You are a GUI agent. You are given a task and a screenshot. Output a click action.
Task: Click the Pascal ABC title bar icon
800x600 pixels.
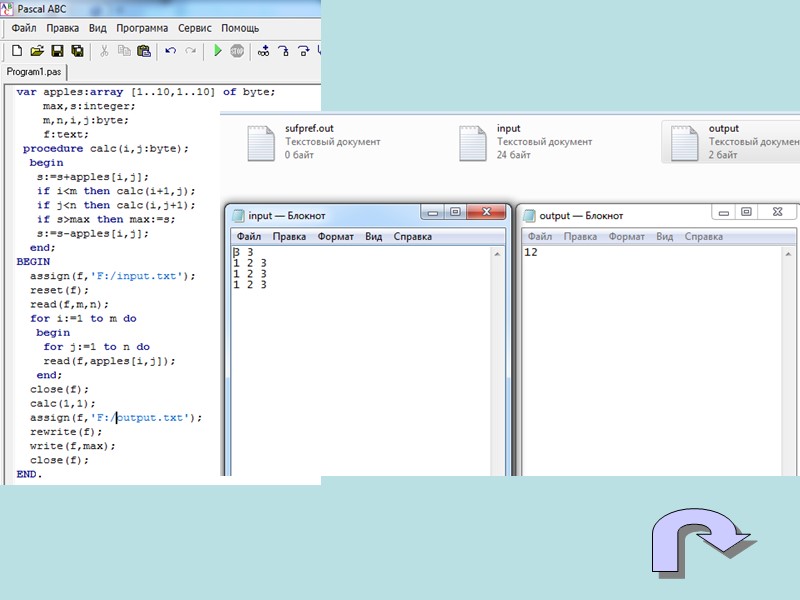7,9
